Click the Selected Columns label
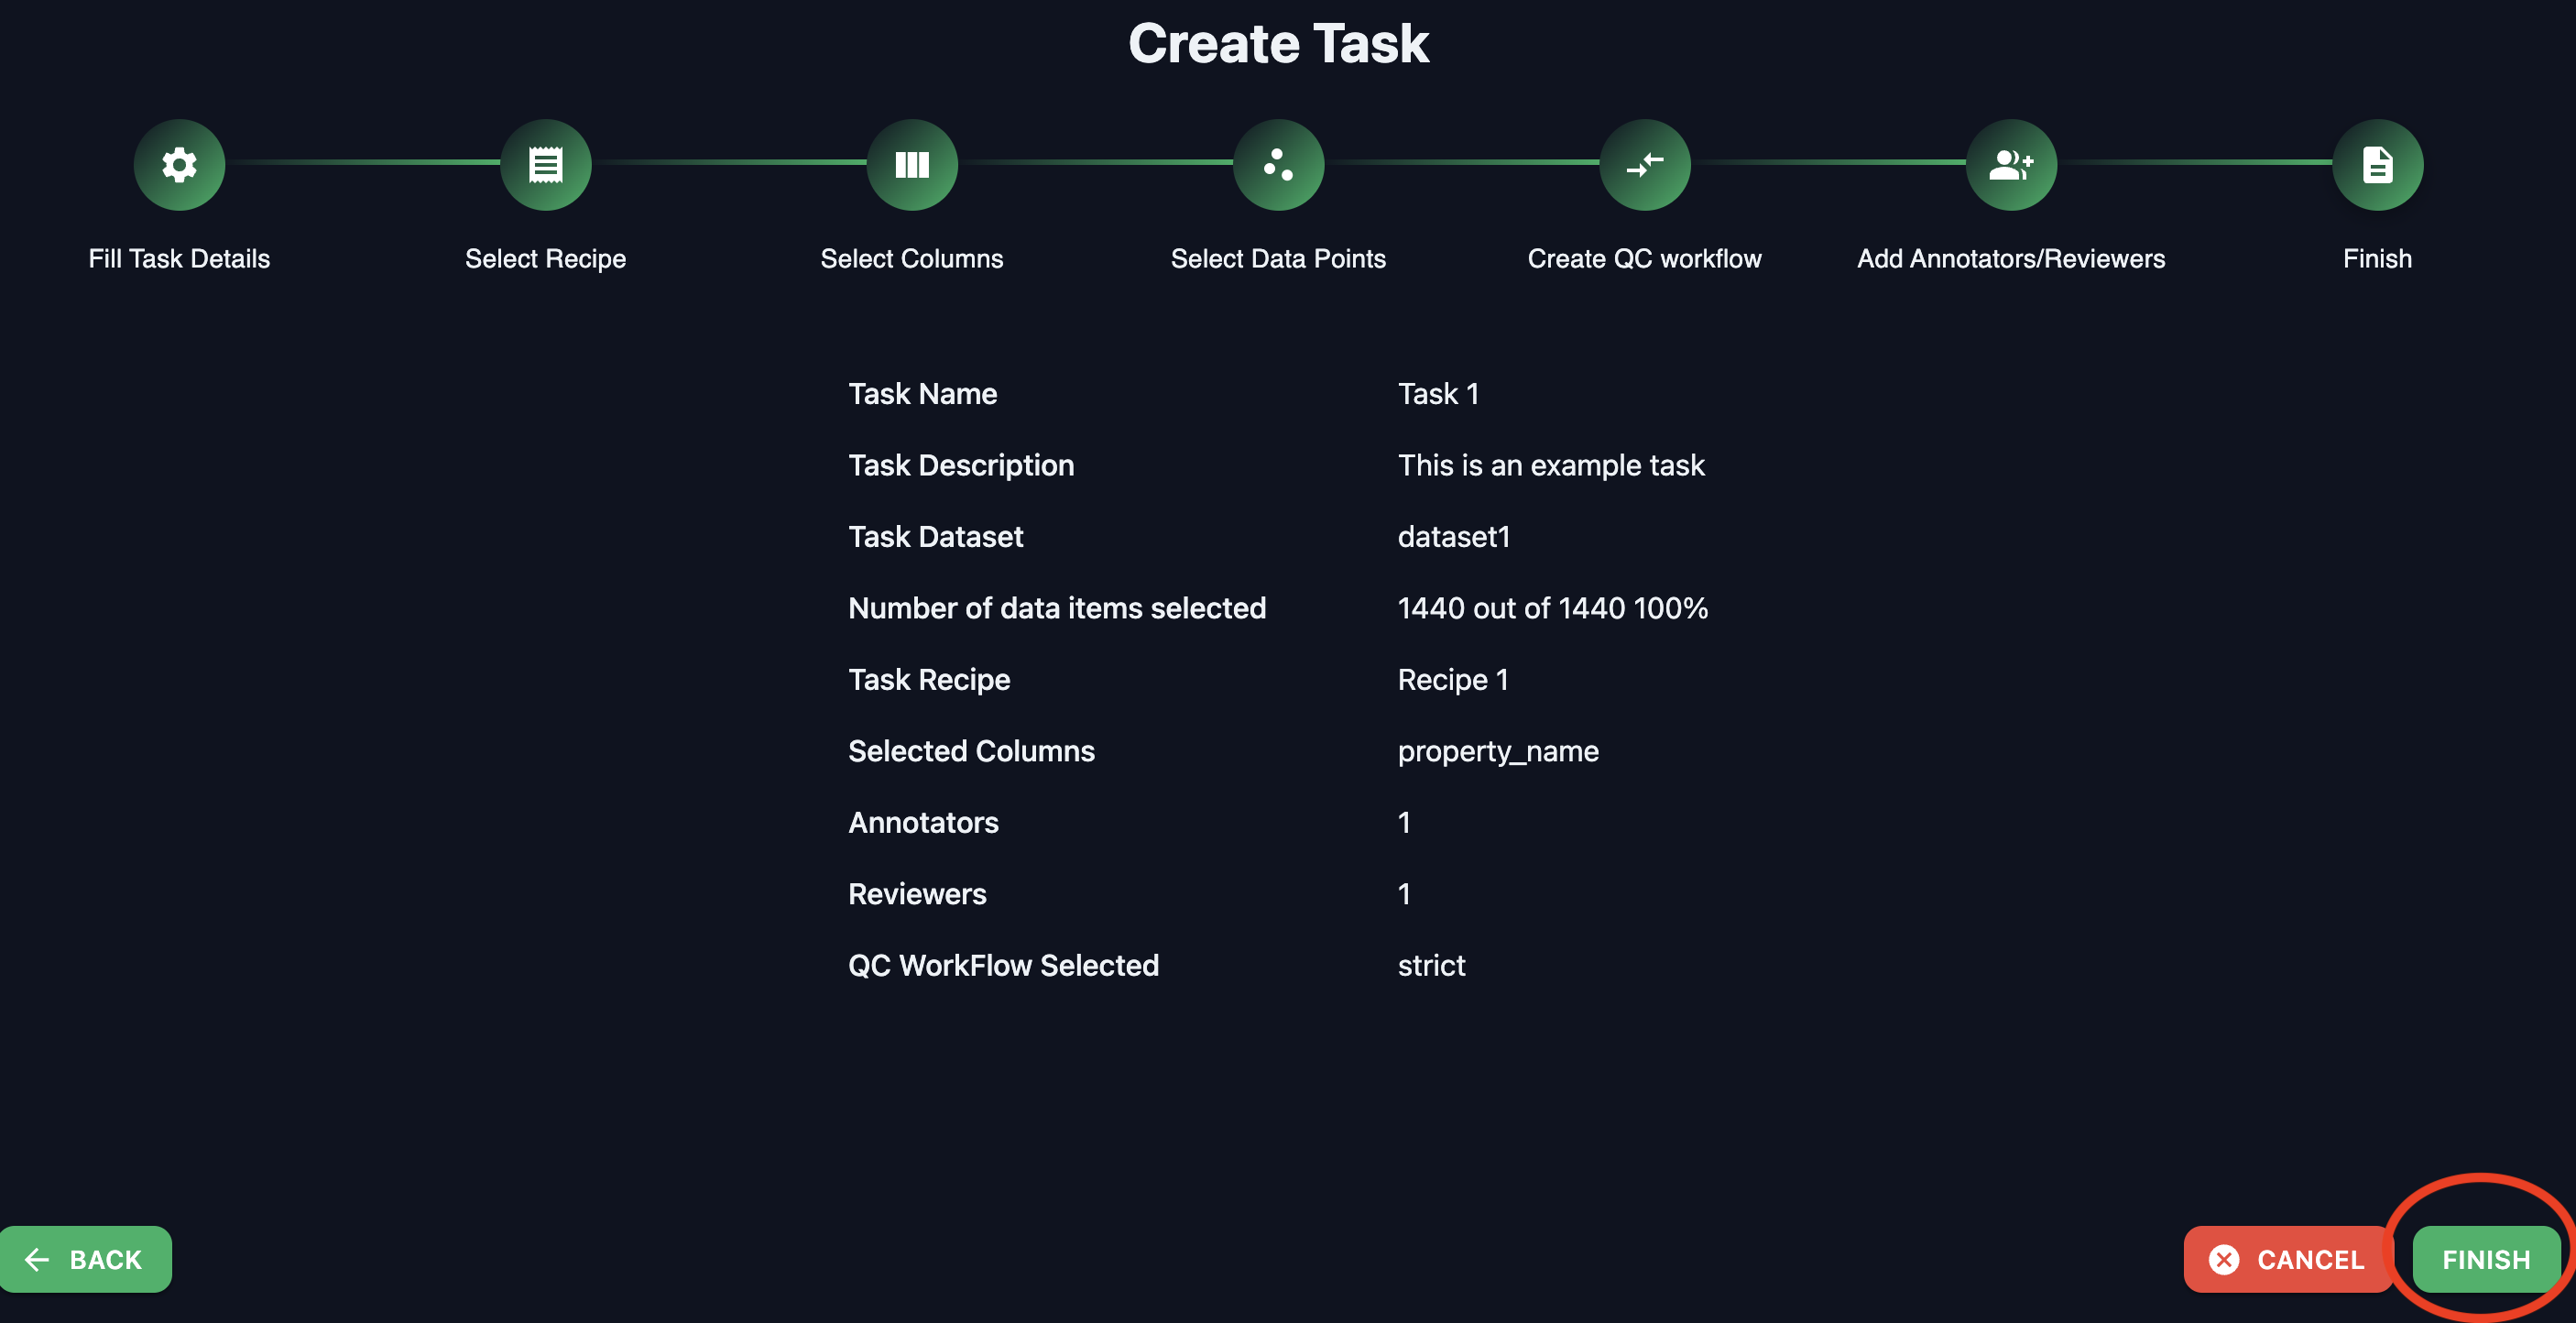This screenshot has width=2576, height=1323. pyautogui.click(x=971, y=751)
